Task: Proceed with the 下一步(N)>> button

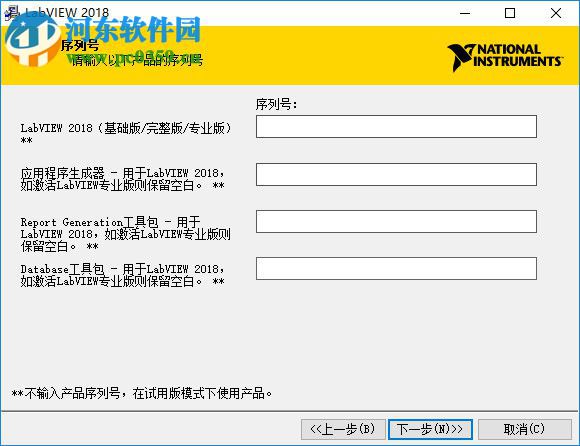Action: point(430,429)
